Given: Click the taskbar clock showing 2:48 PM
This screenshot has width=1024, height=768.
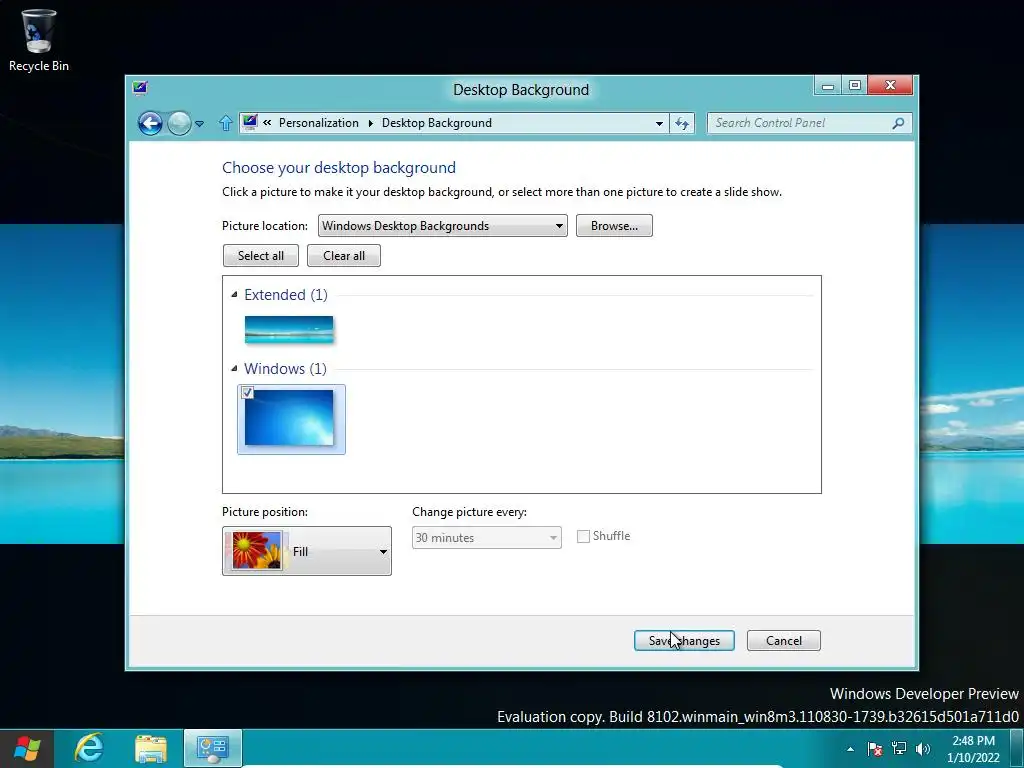Looking at the screenshot, I should (x=973, y=749).
